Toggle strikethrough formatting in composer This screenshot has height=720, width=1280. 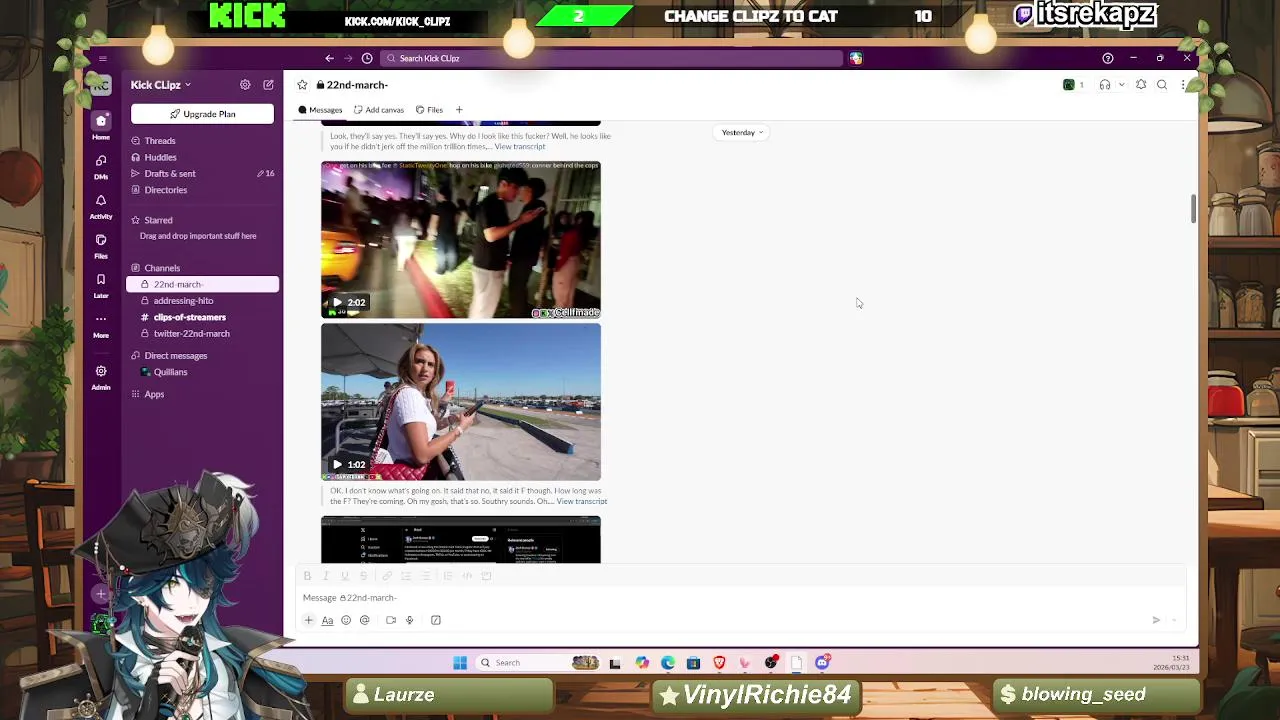pyautogui.click(x=364, y=576)
